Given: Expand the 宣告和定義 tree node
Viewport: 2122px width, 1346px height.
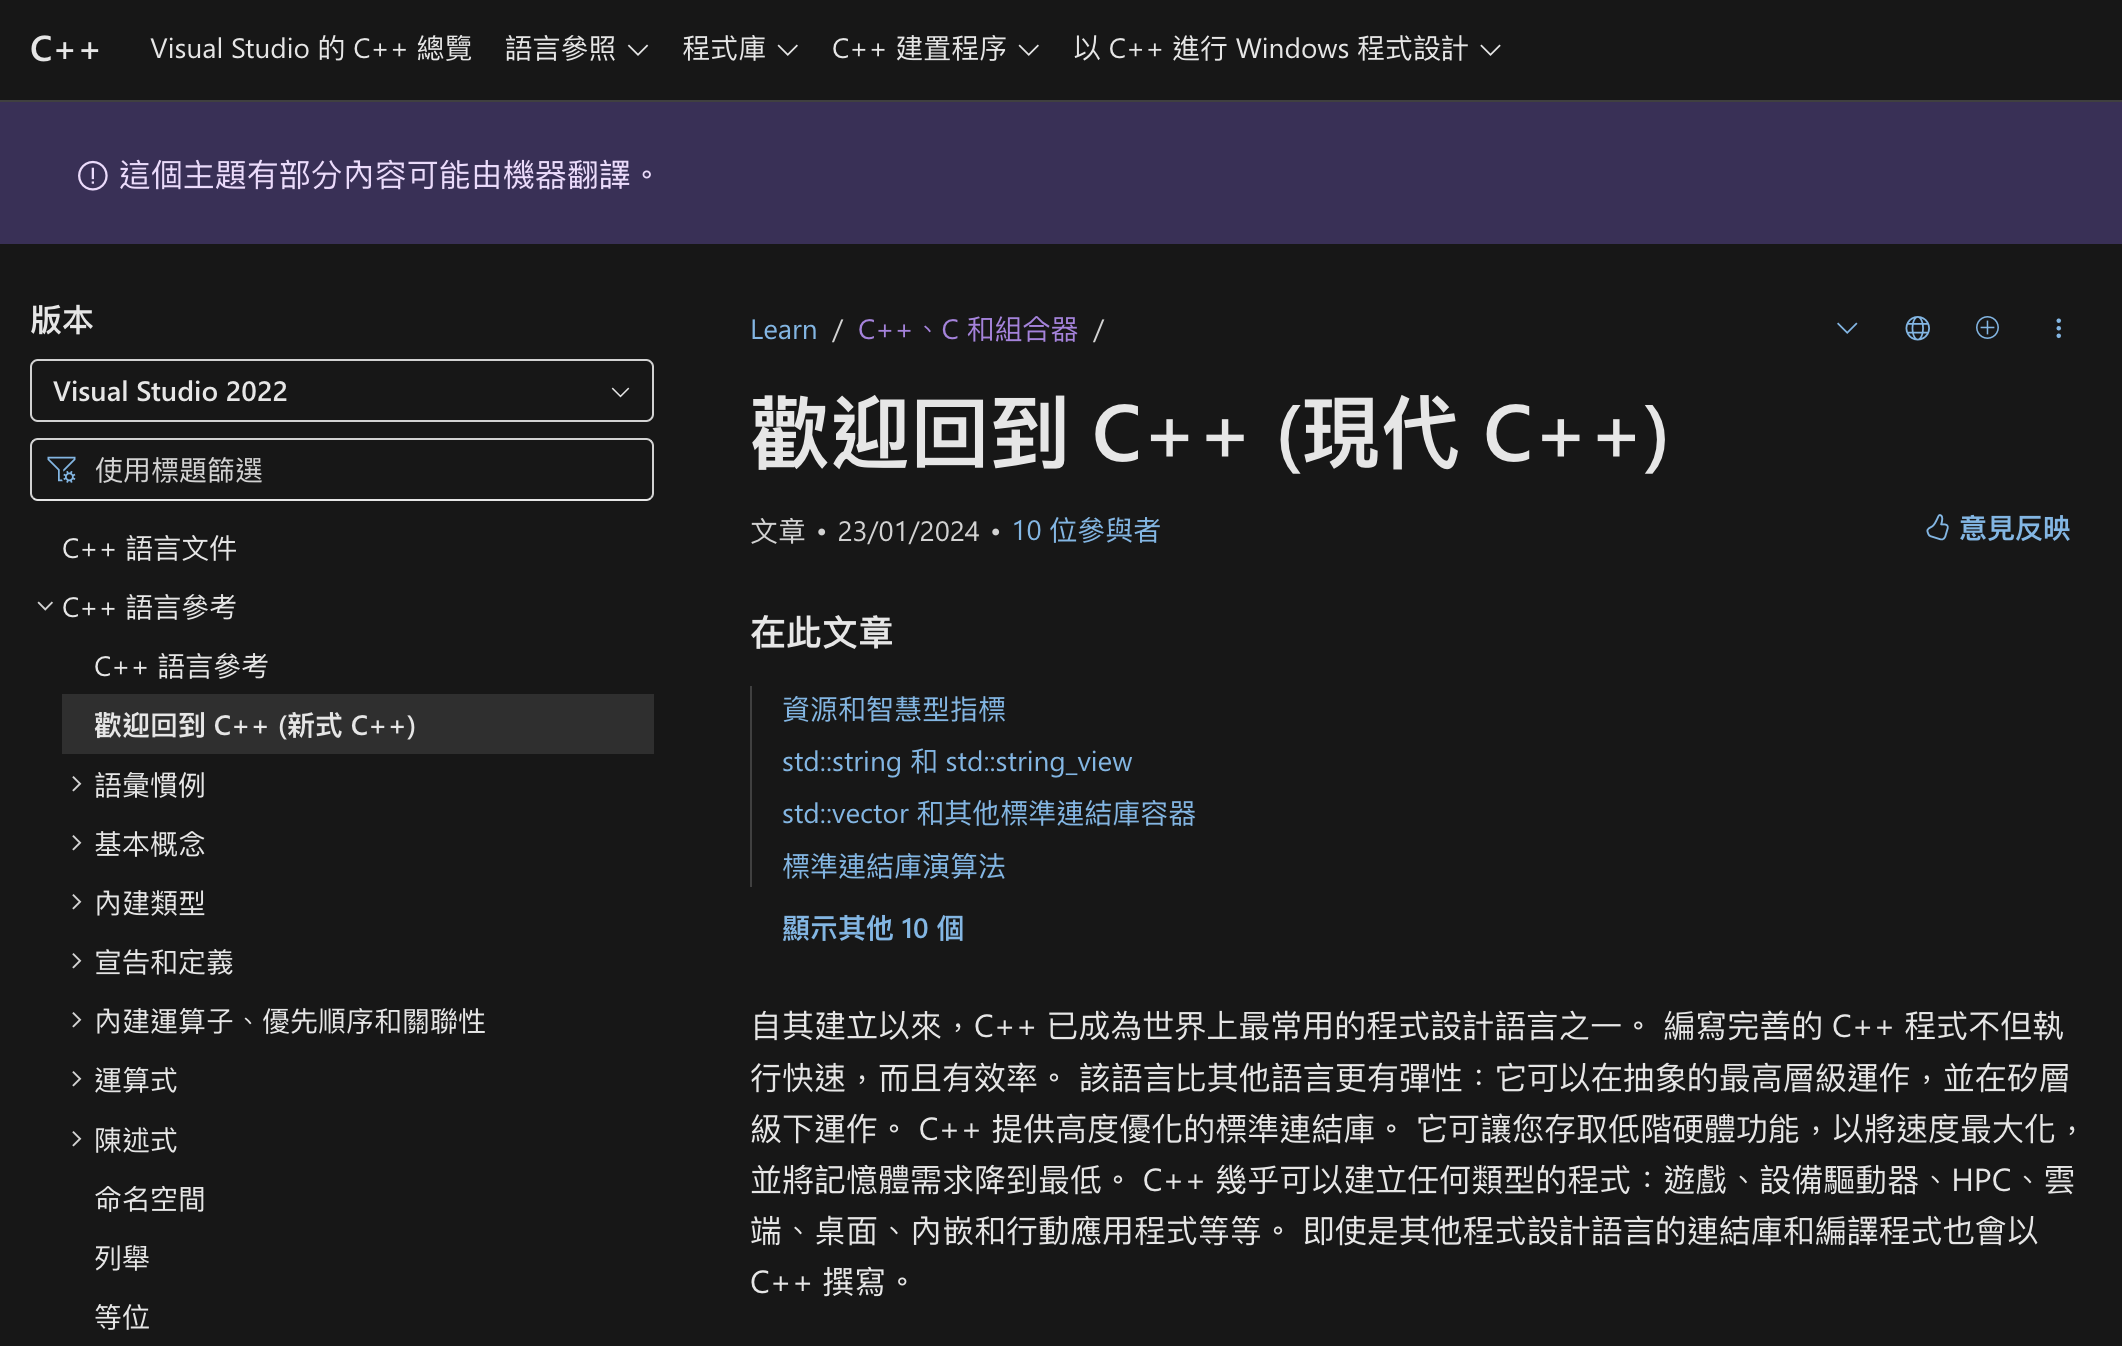Looking at the screenshot, I should 76,962.
